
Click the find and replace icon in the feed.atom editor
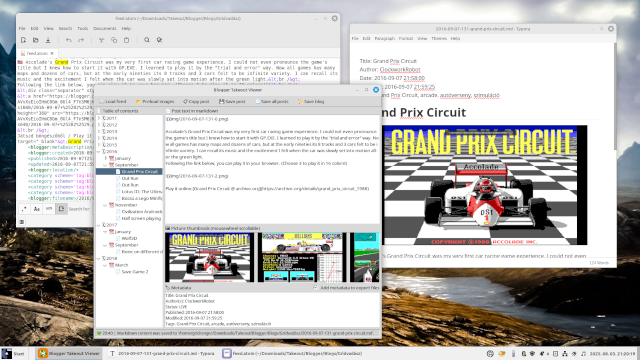point(159,40)
